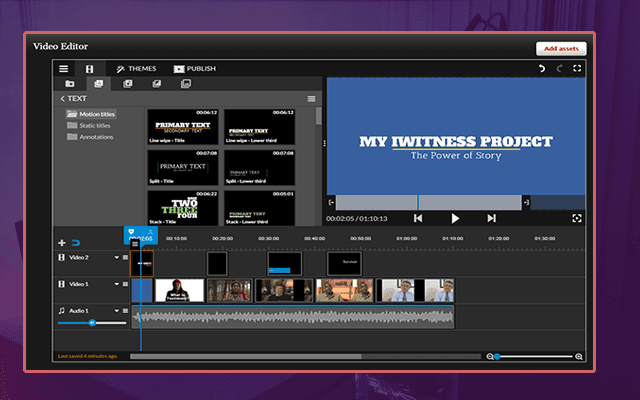Viewport: 640px width, 400px height.
Task: Click the undo arrow icon
Action: pyautogui.click(x=542, y=68)
